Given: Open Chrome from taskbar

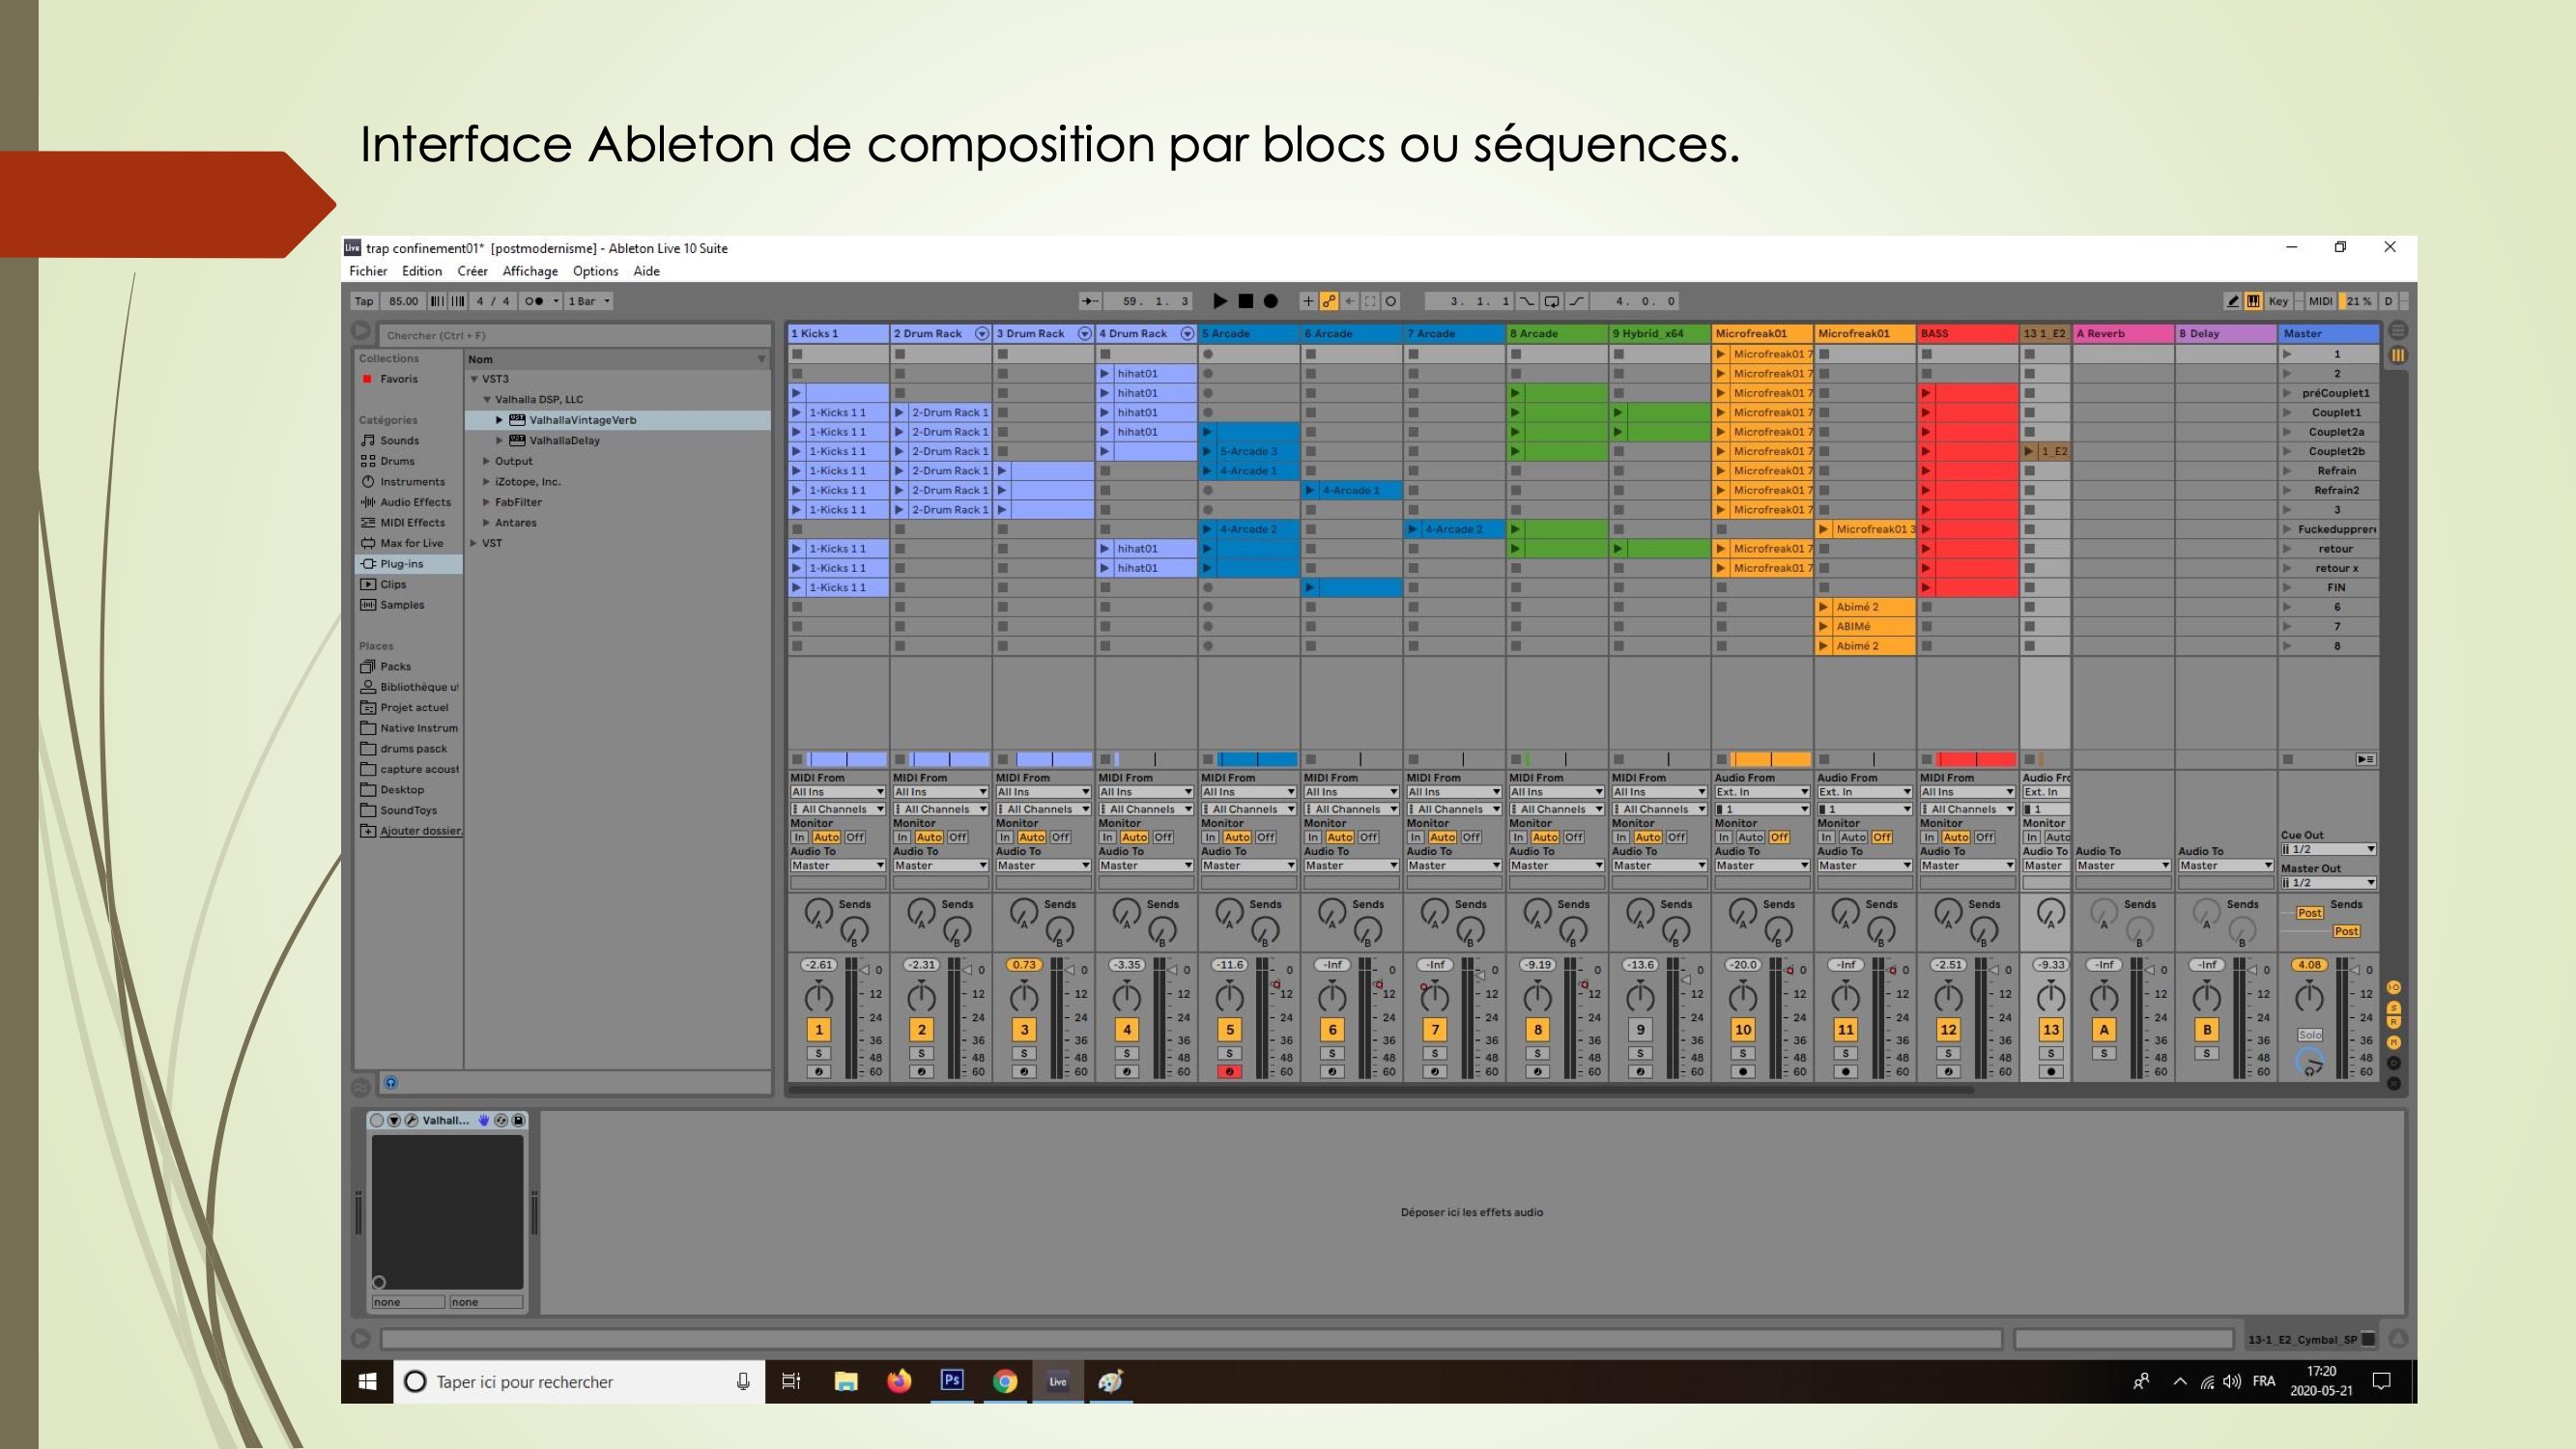Looking at the screenshot, I should tap(1005, 1382).
